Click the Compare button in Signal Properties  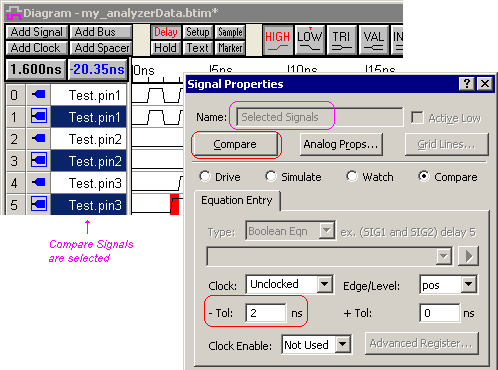click(236, 144)
